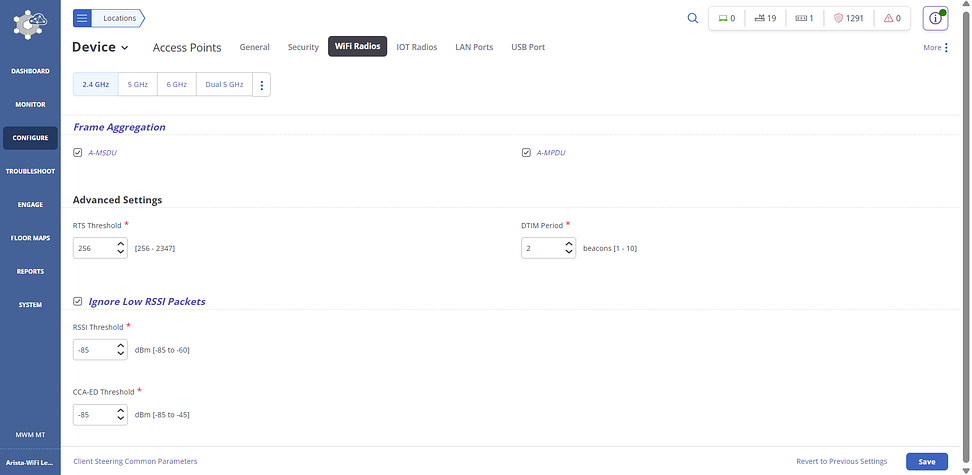The height and width of the screenshot is (475, 972).
Task: Open the More options menu
Action: (936, 47)
